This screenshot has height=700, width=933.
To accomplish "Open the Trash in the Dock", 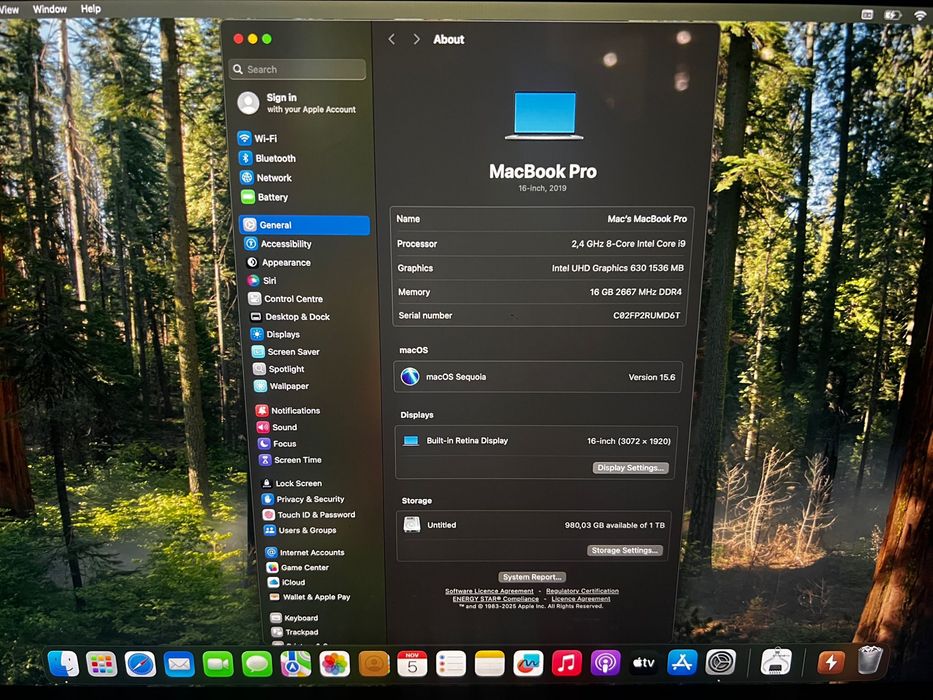I will tap(869, 660).
